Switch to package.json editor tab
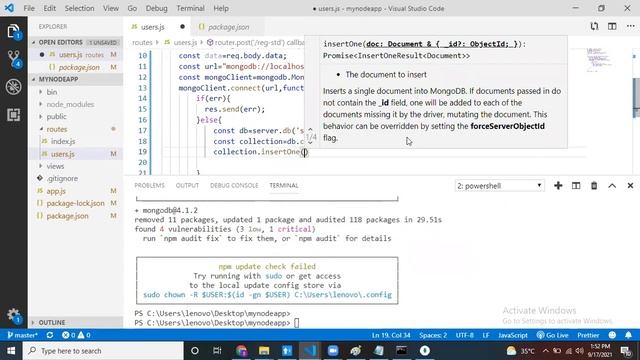Image resolution: width=640 pixels, height=360 pixels. pos(228,27)
